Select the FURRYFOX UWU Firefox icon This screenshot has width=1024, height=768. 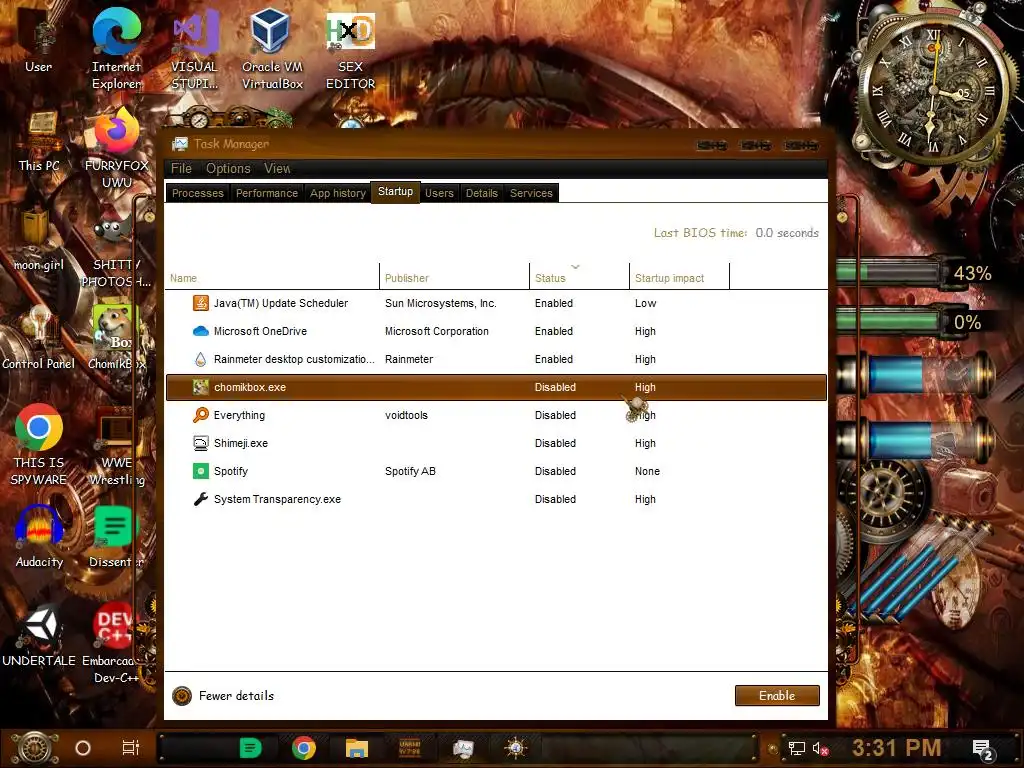116,149
